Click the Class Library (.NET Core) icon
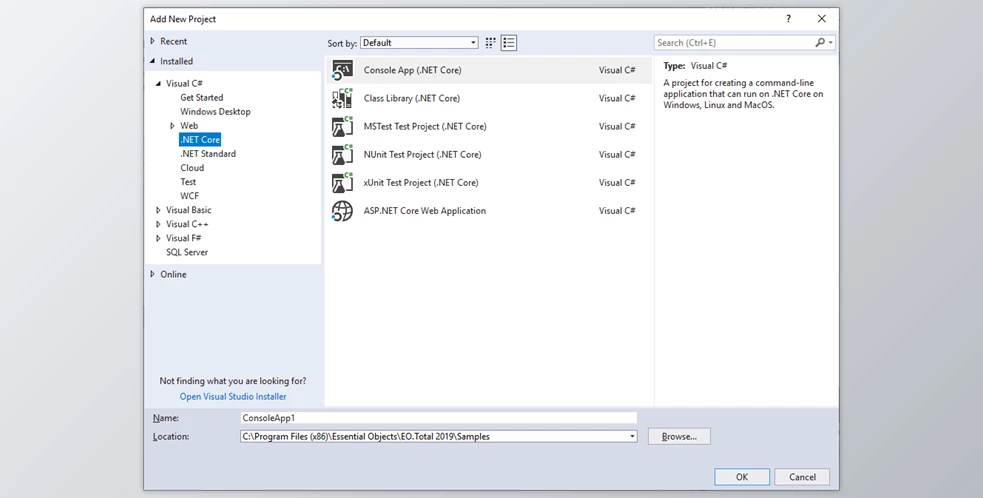 [343, 98]
